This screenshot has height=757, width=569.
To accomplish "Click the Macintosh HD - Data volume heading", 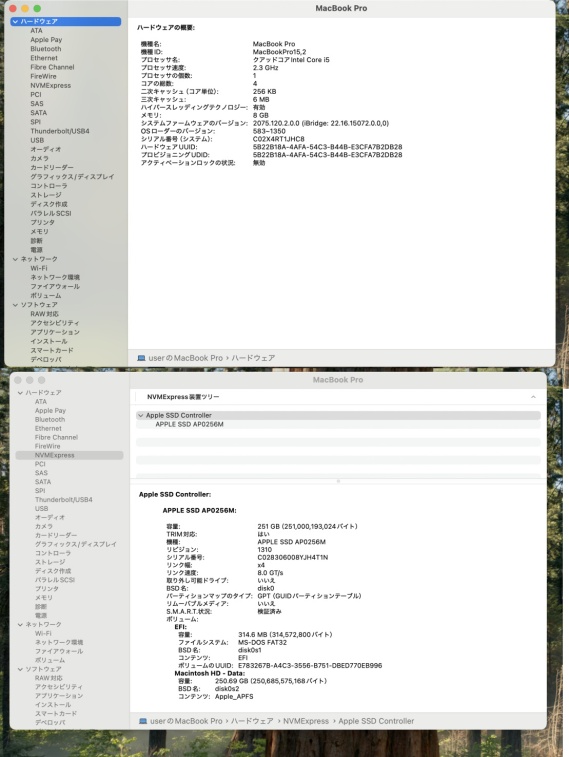I will tap(210, 673).
